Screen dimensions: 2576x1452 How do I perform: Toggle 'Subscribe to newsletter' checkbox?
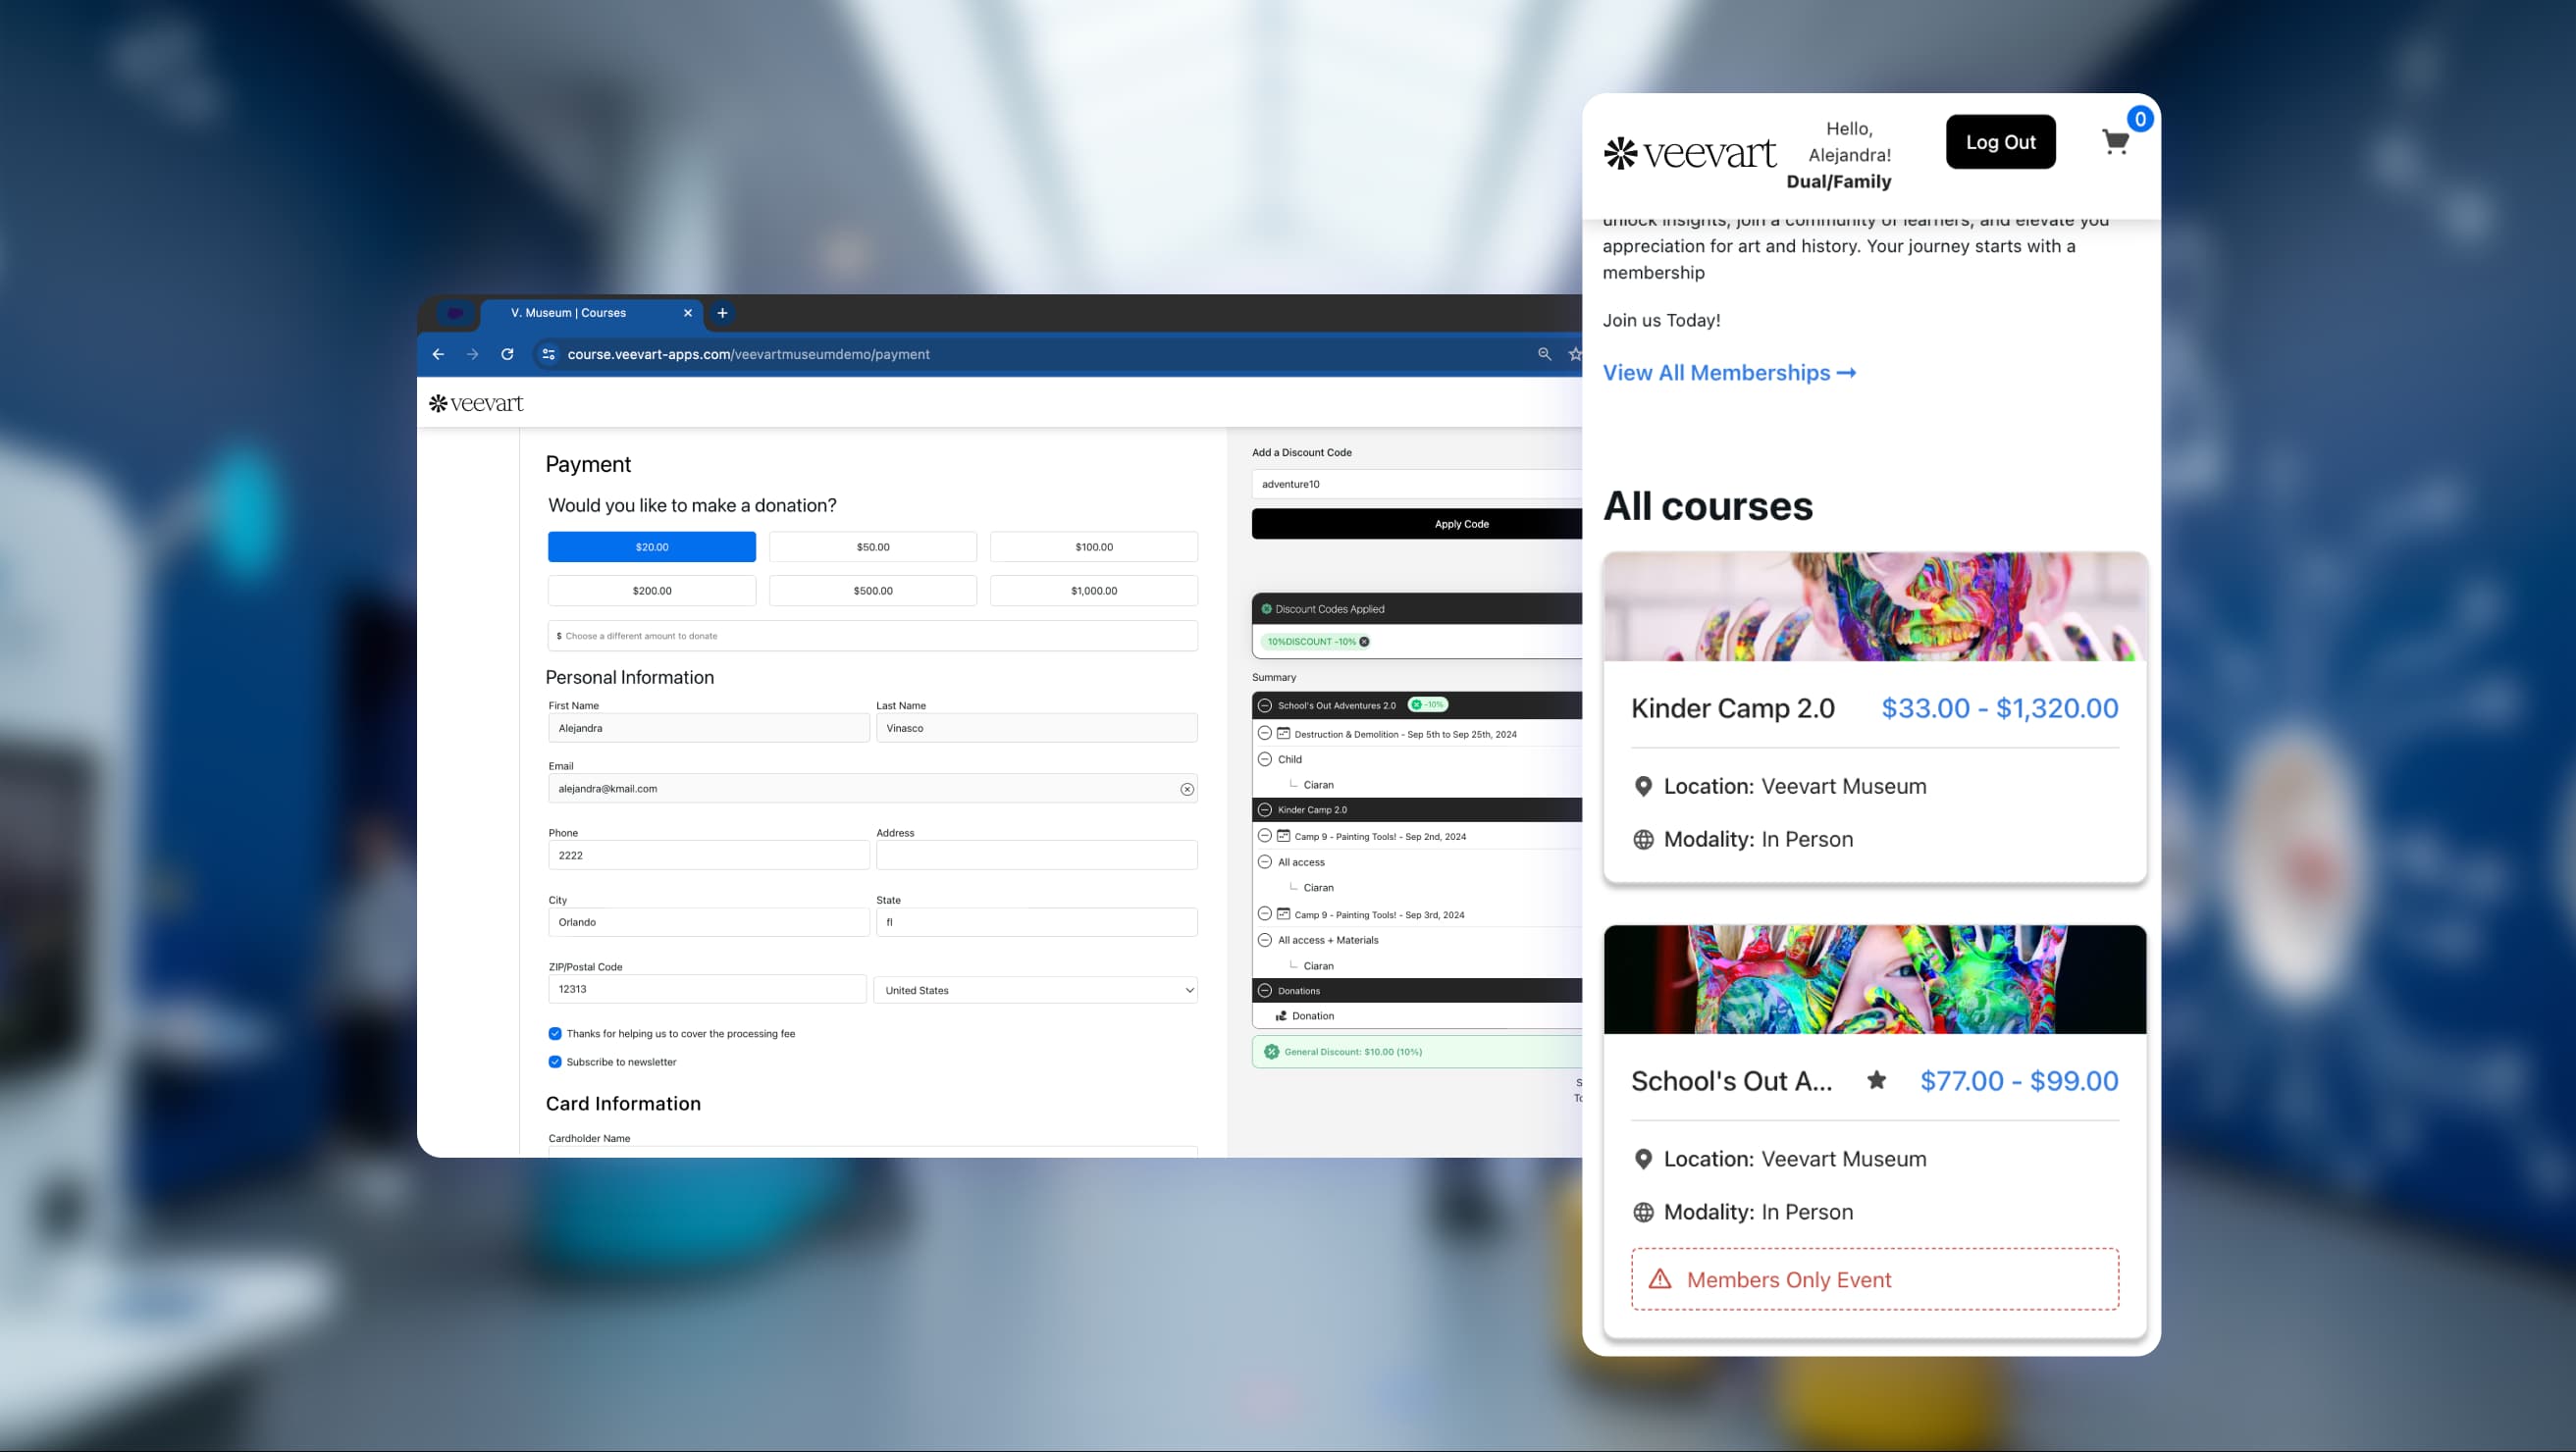pos(555,1062)
